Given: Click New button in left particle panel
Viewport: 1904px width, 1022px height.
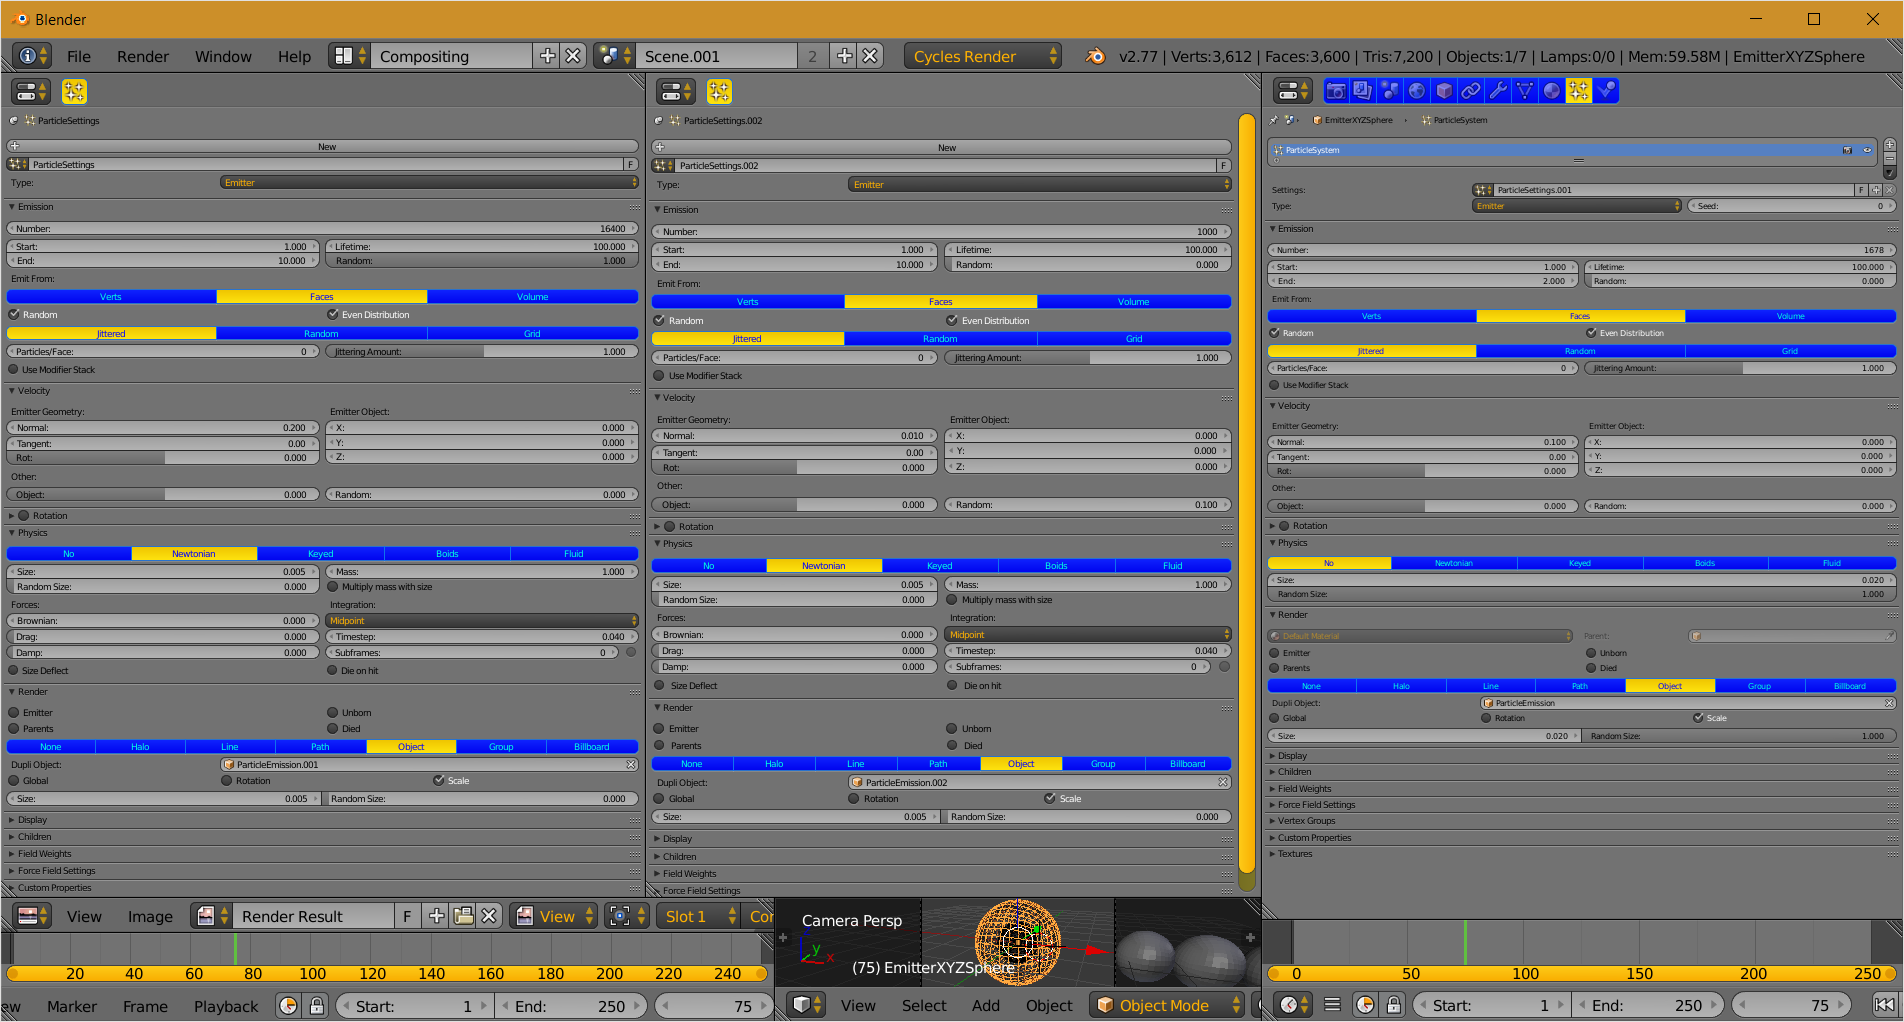Looking at the screenshot, I should 323,147.
